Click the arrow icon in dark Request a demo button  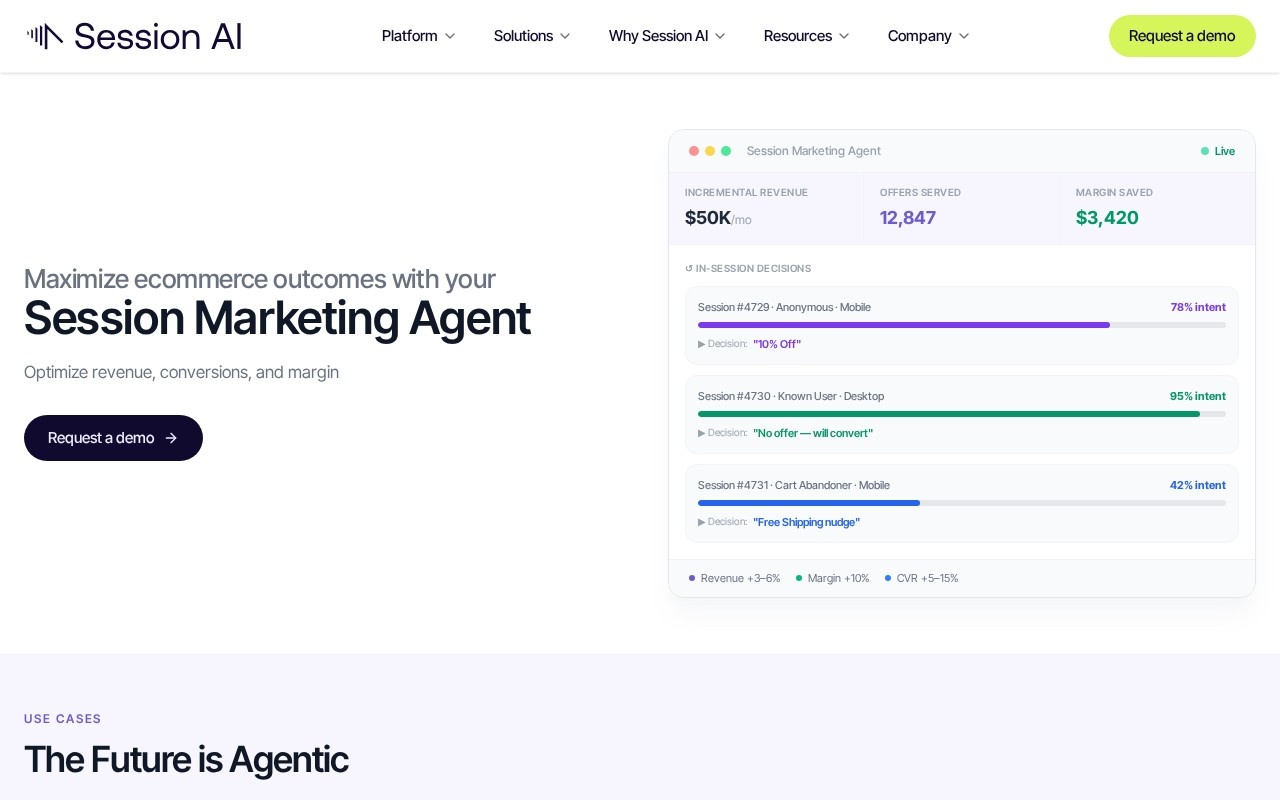tap(171, 438)
